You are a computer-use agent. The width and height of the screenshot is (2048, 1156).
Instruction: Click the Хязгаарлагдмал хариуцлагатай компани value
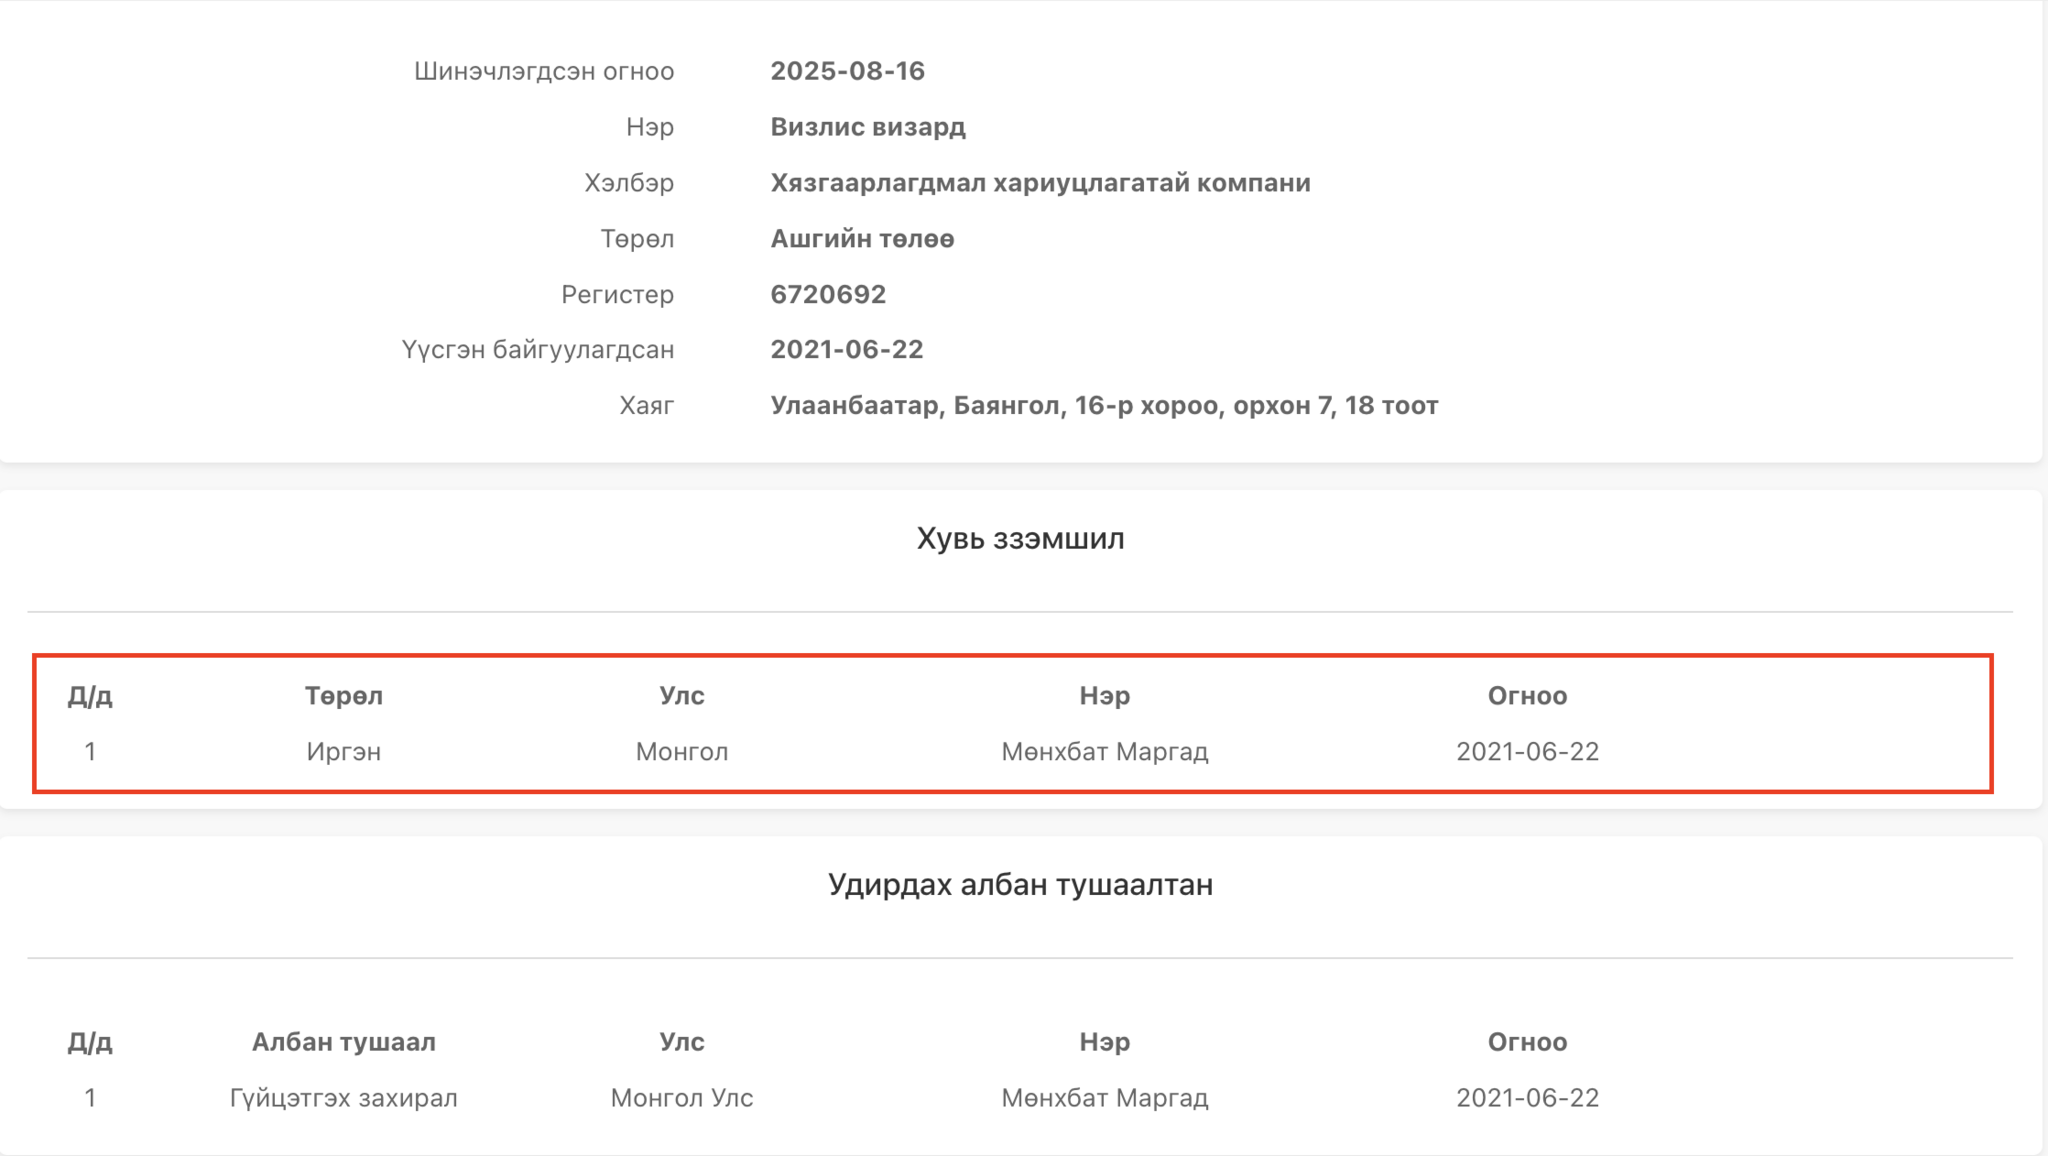coord(1040,183)
